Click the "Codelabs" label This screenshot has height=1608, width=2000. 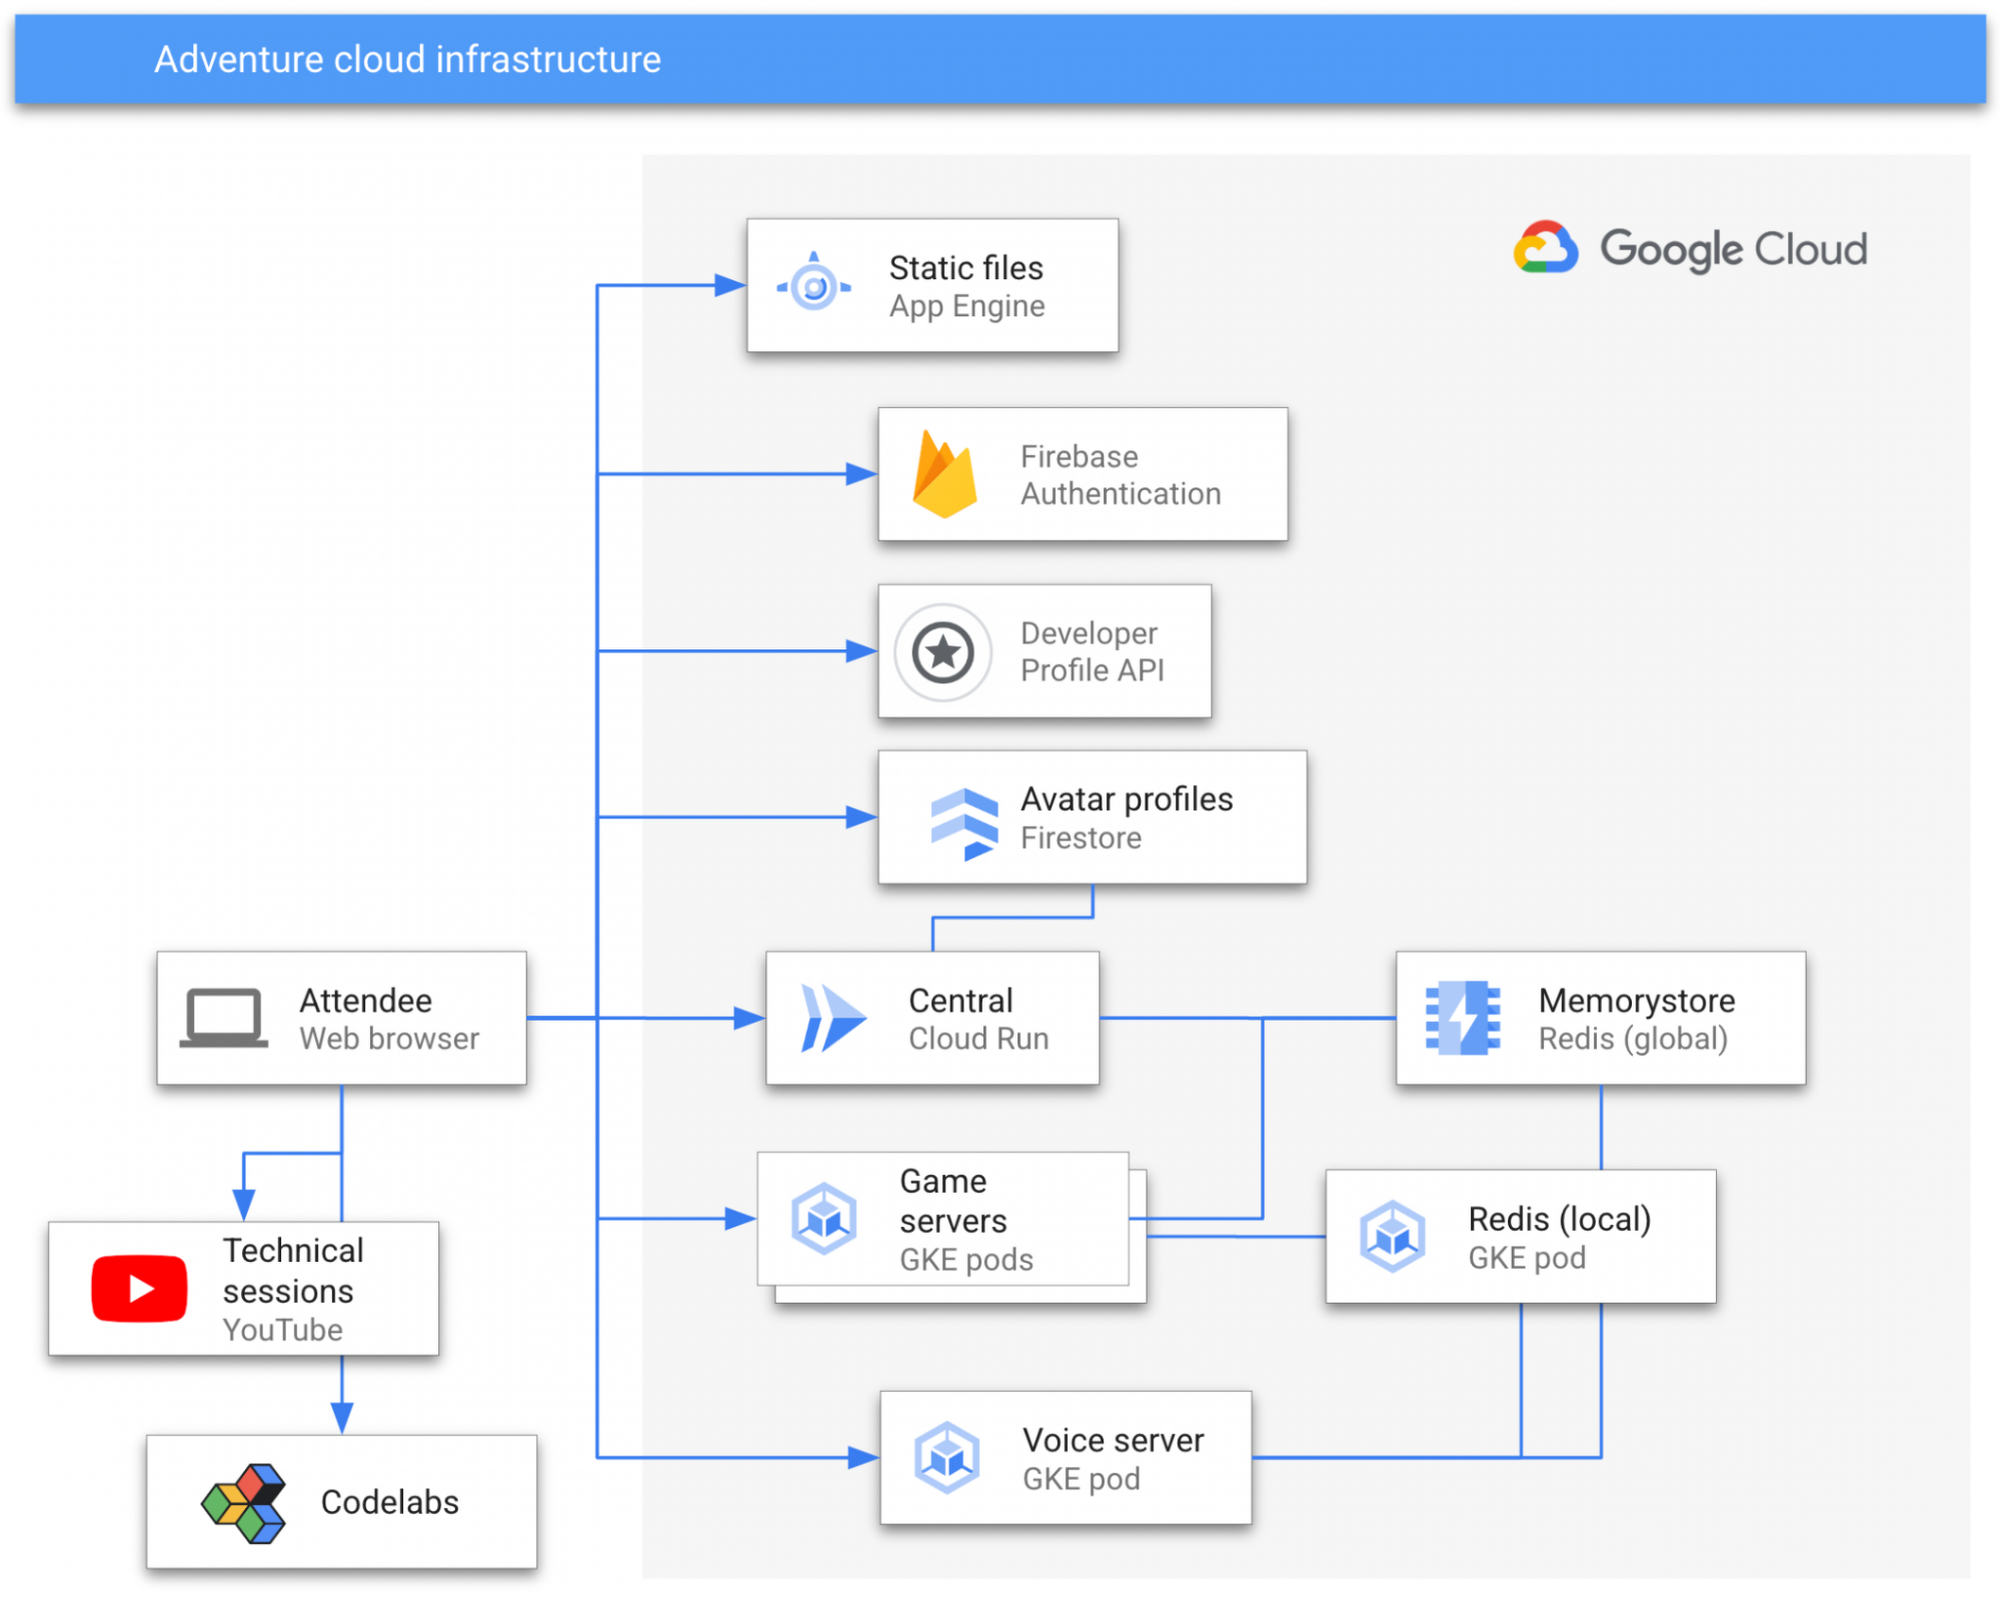pos(389,1503)
